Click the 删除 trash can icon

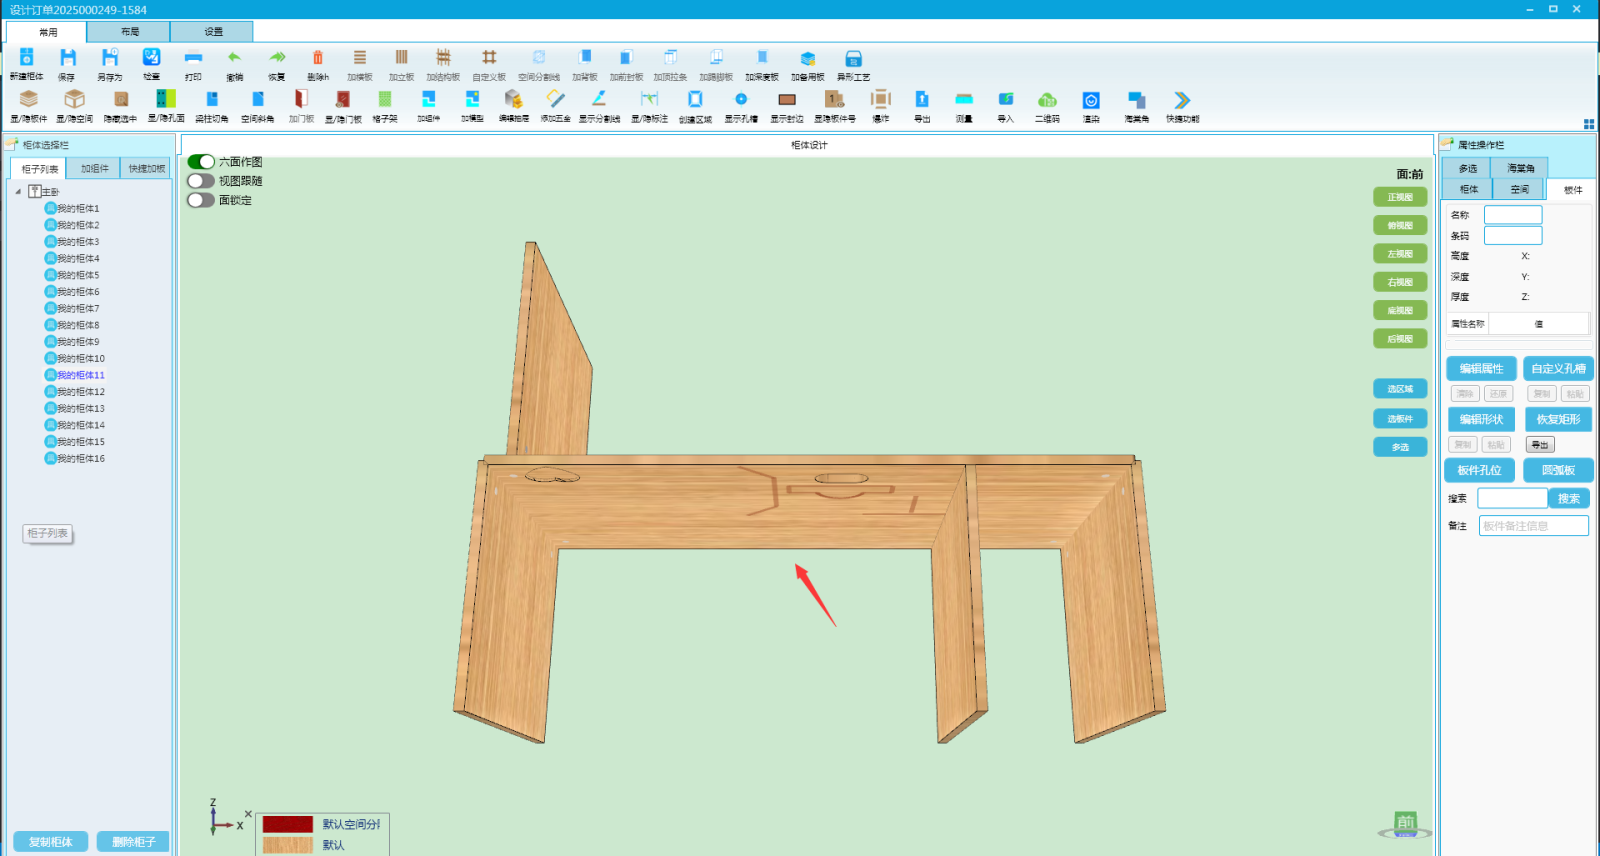(x=318, y=59)
